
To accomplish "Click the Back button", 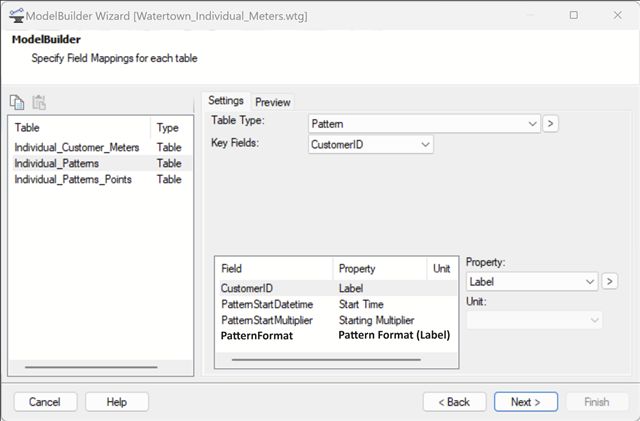I will click(454, 402).
